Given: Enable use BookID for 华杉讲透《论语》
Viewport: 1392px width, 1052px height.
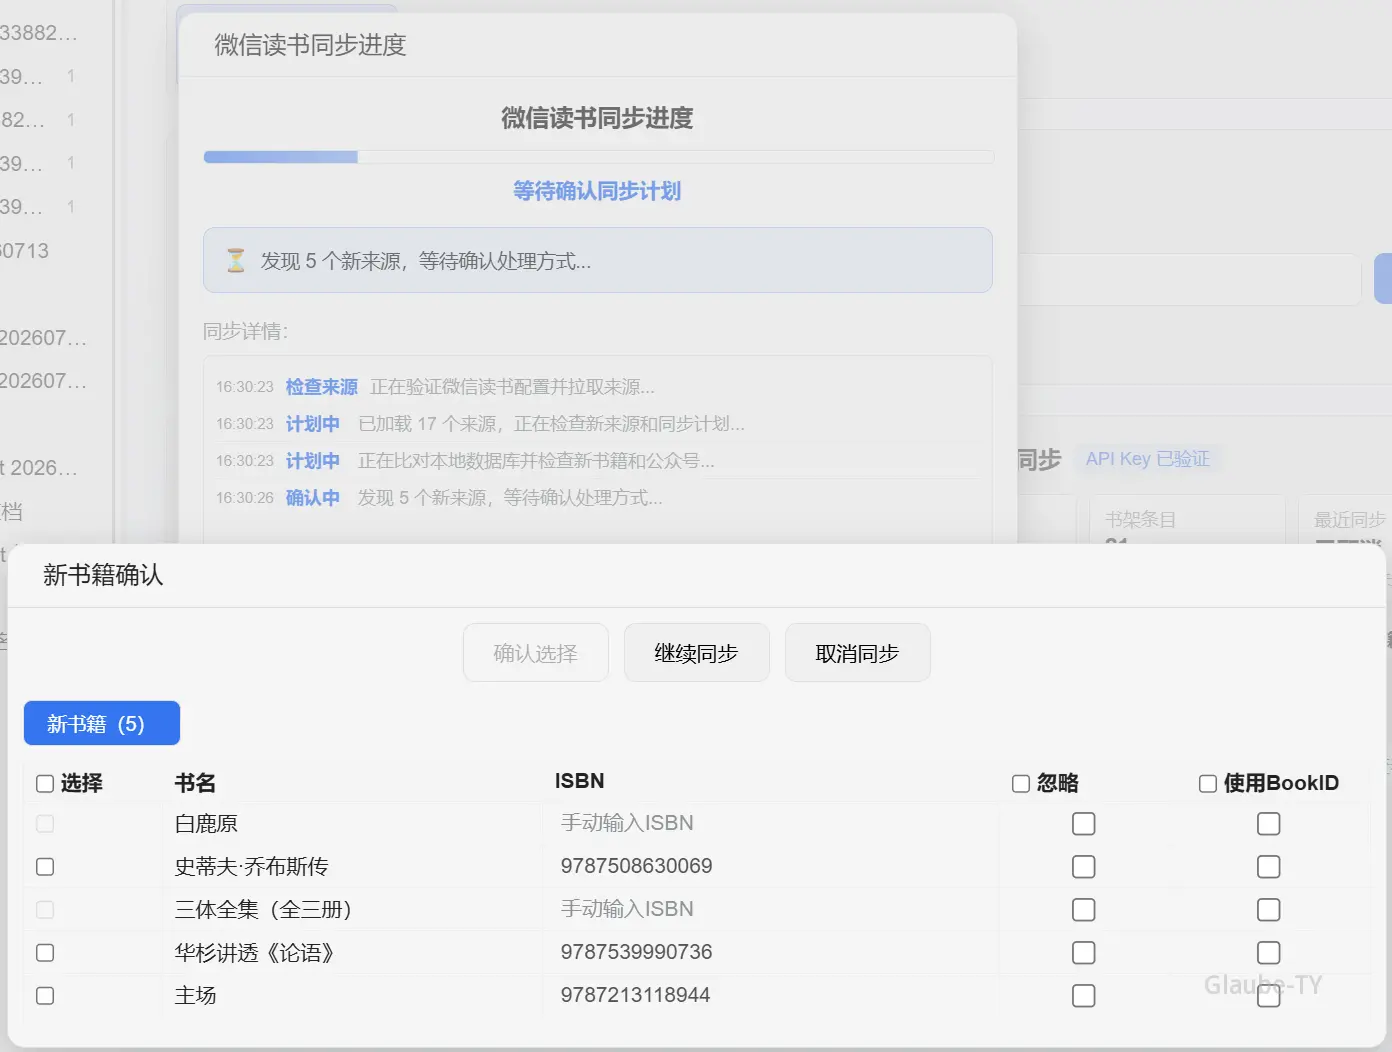Looking at the screenshot, I should [1269, 953].
